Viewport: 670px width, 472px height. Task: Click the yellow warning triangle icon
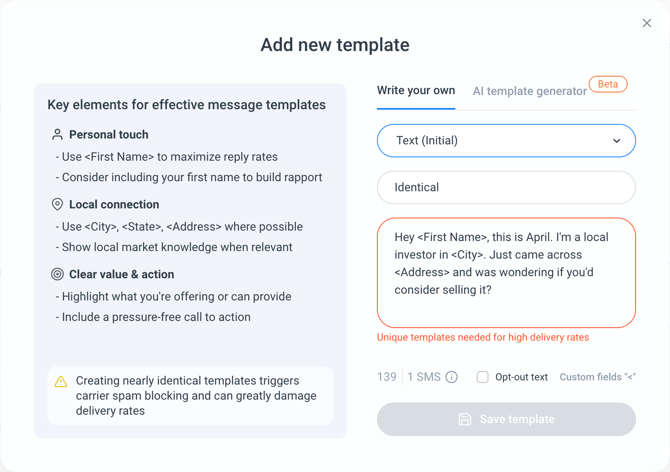61,381
